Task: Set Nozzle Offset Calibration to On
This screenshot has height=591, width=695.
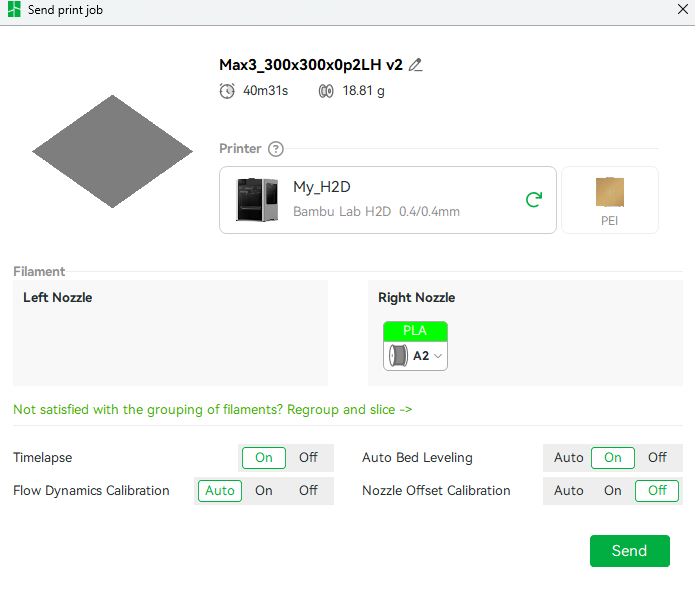Action: click(x=613, y=491)
